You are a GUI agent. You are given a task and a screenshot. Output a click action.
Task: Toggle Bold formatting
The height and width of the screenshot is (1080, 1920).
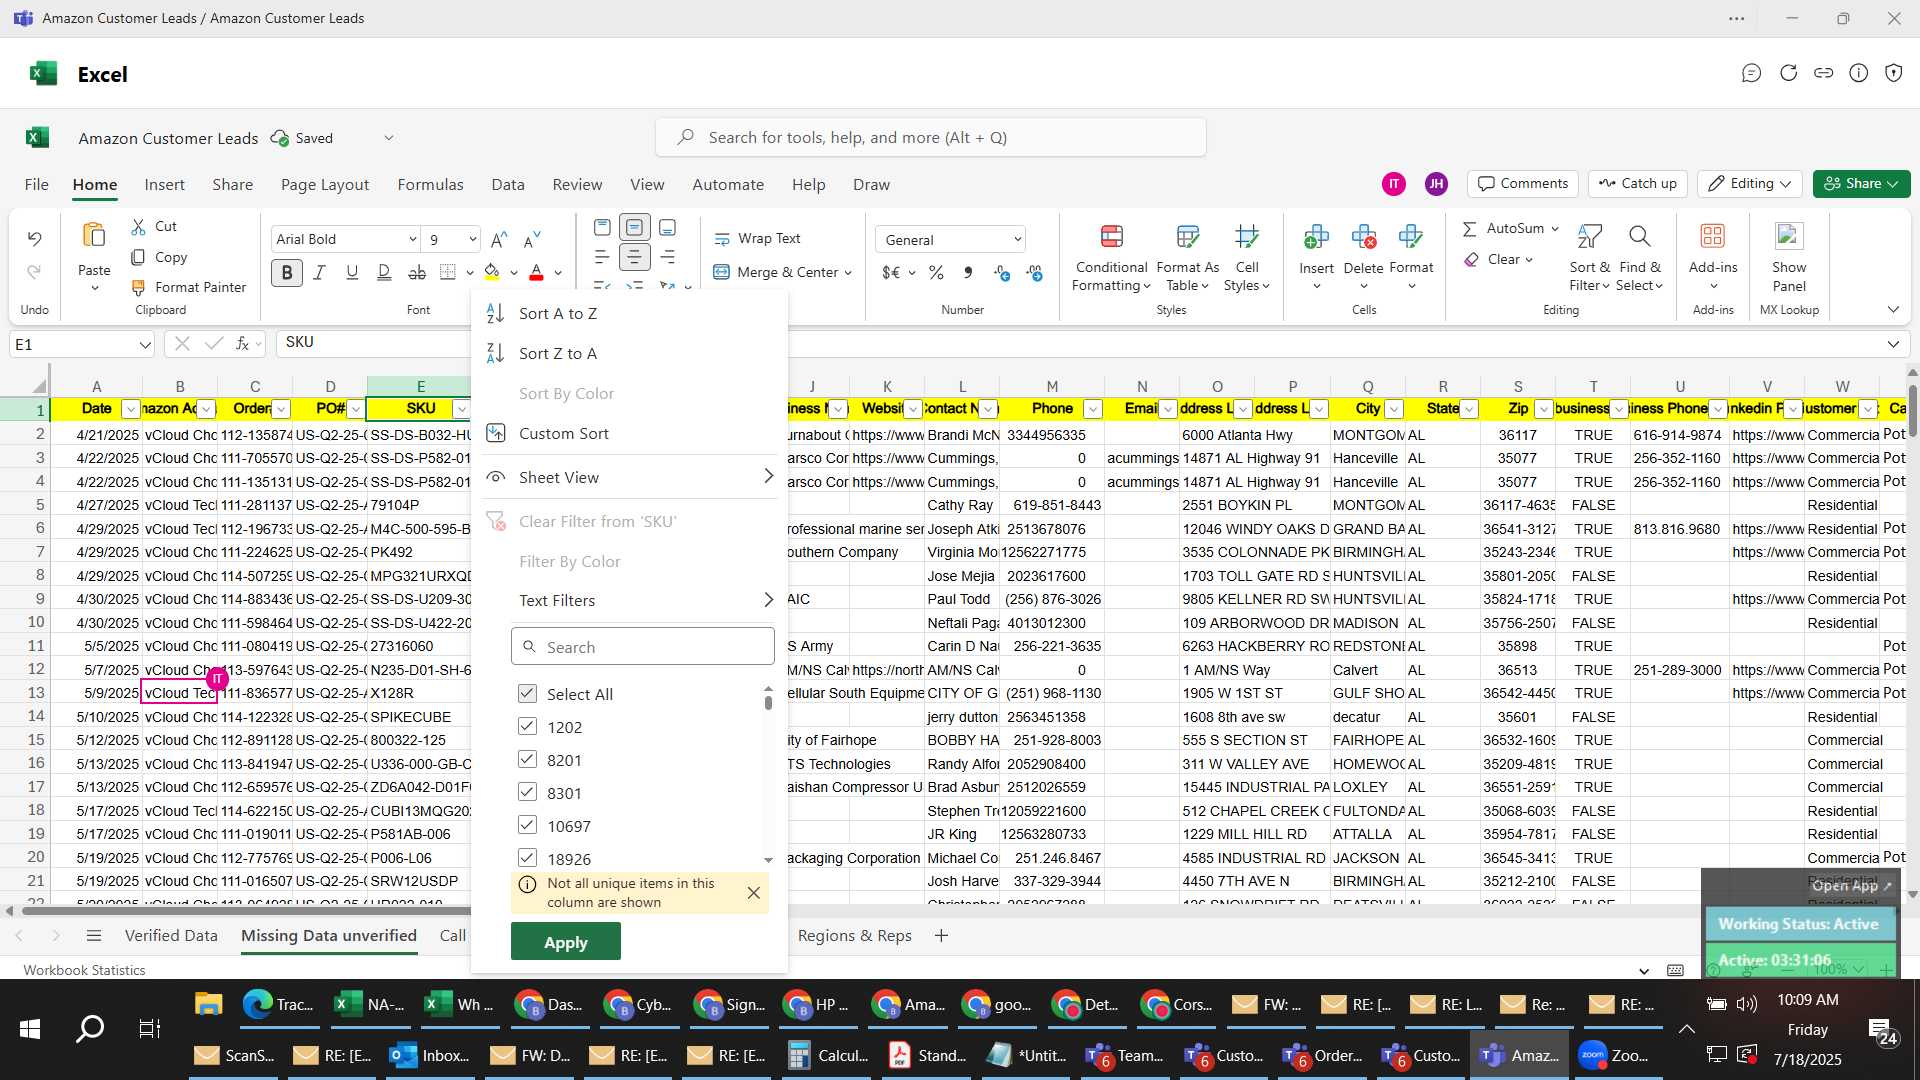[x=287, y=272]
